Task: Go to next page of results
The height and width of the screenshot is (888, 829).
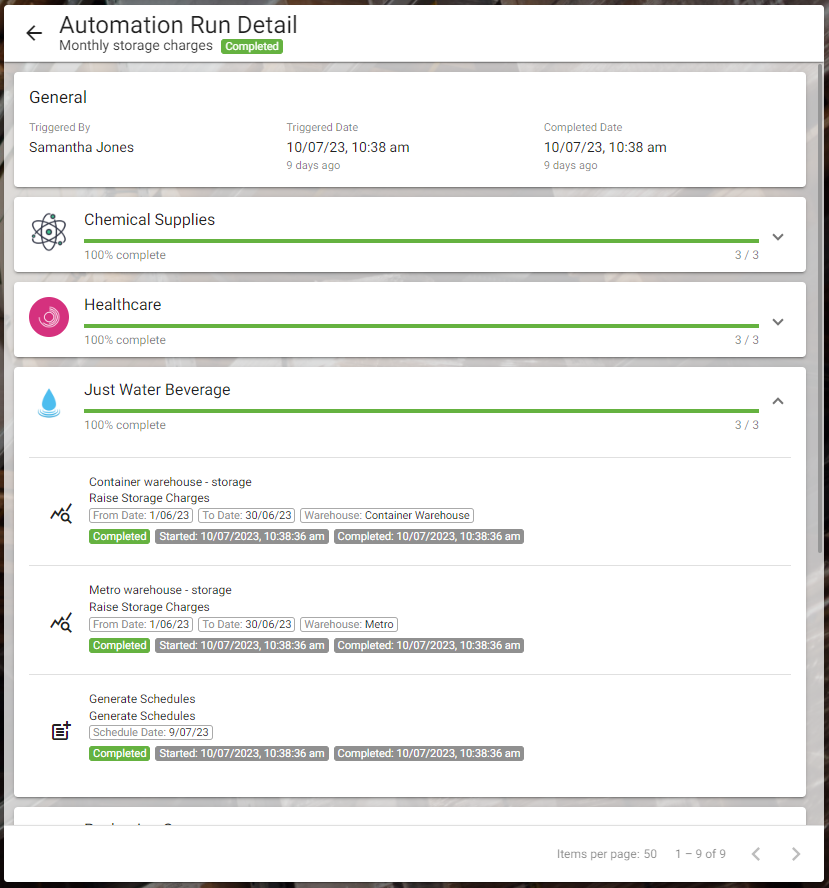Action: point(796,853)
